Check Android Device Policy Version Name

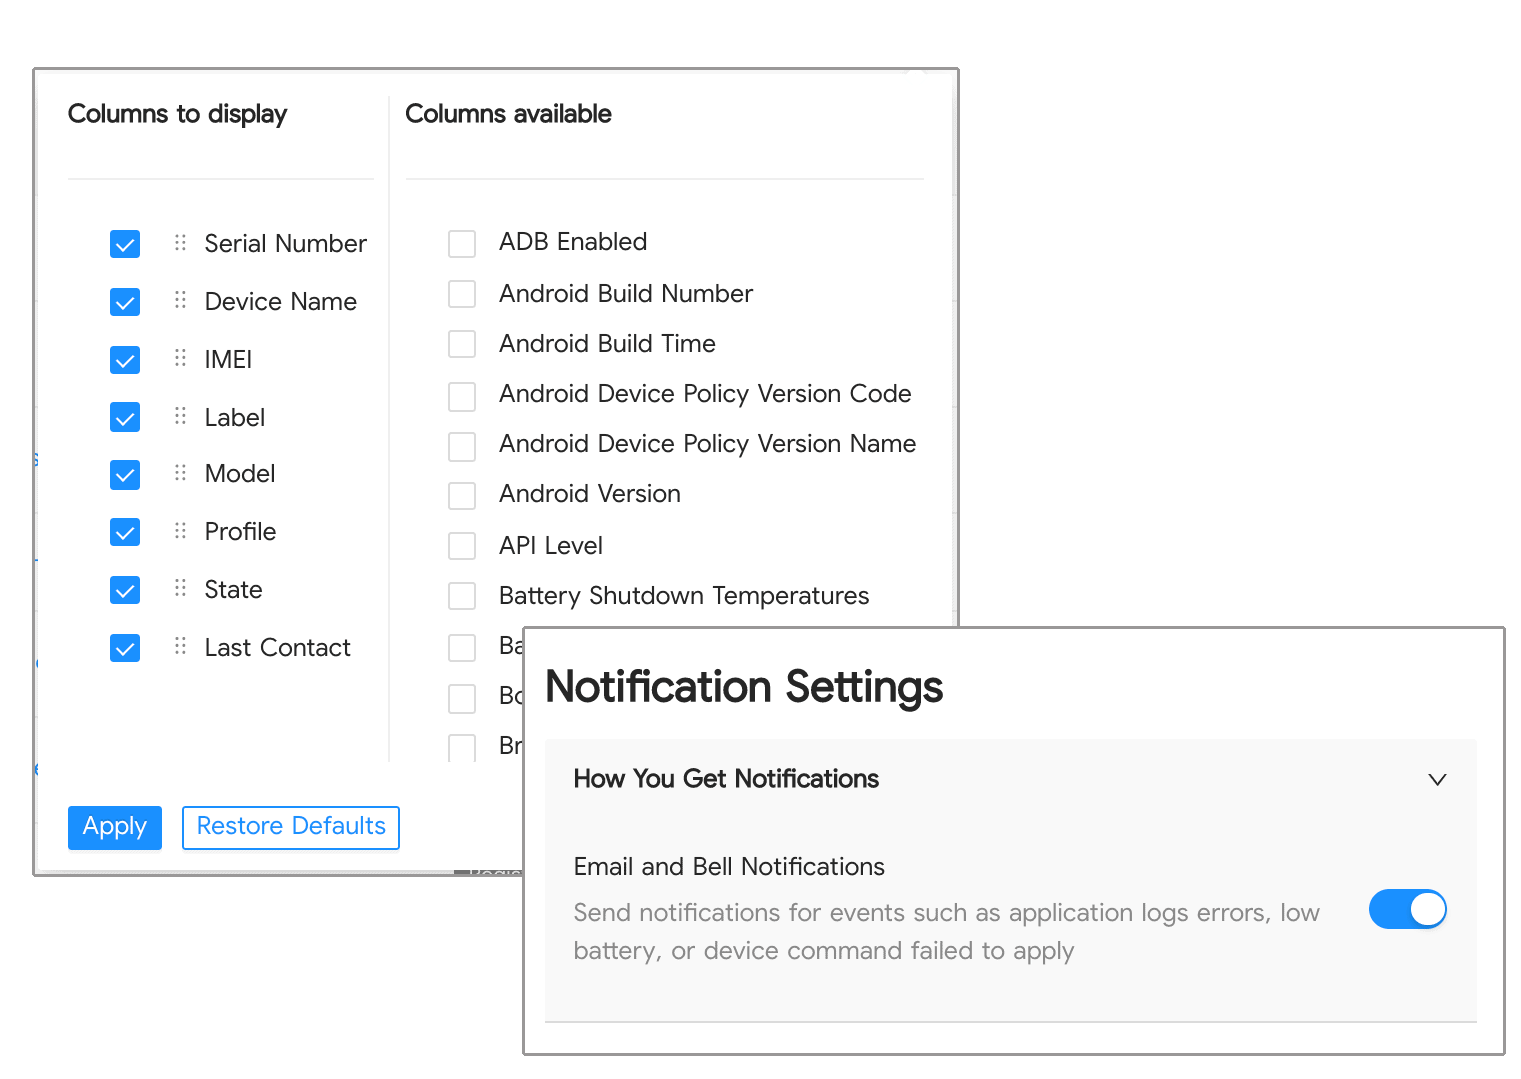461,446
